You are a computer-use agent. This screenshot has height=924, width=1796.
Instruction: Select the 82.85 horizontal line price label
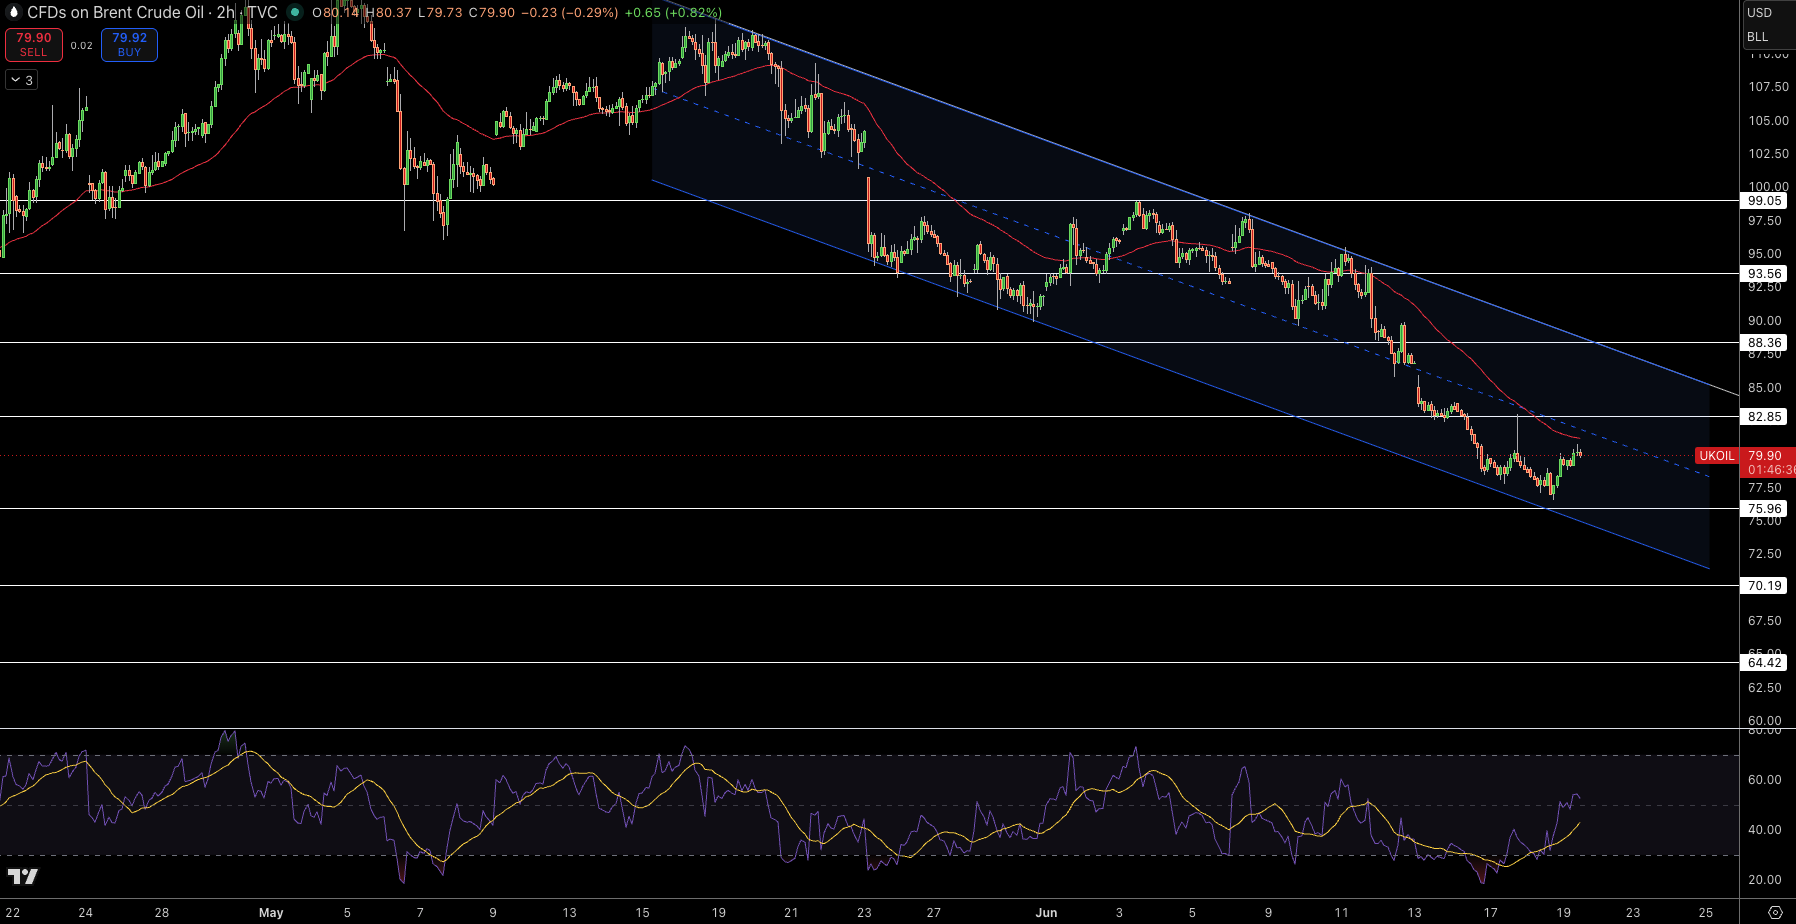pyautogui.click(x=1764, y=416)
